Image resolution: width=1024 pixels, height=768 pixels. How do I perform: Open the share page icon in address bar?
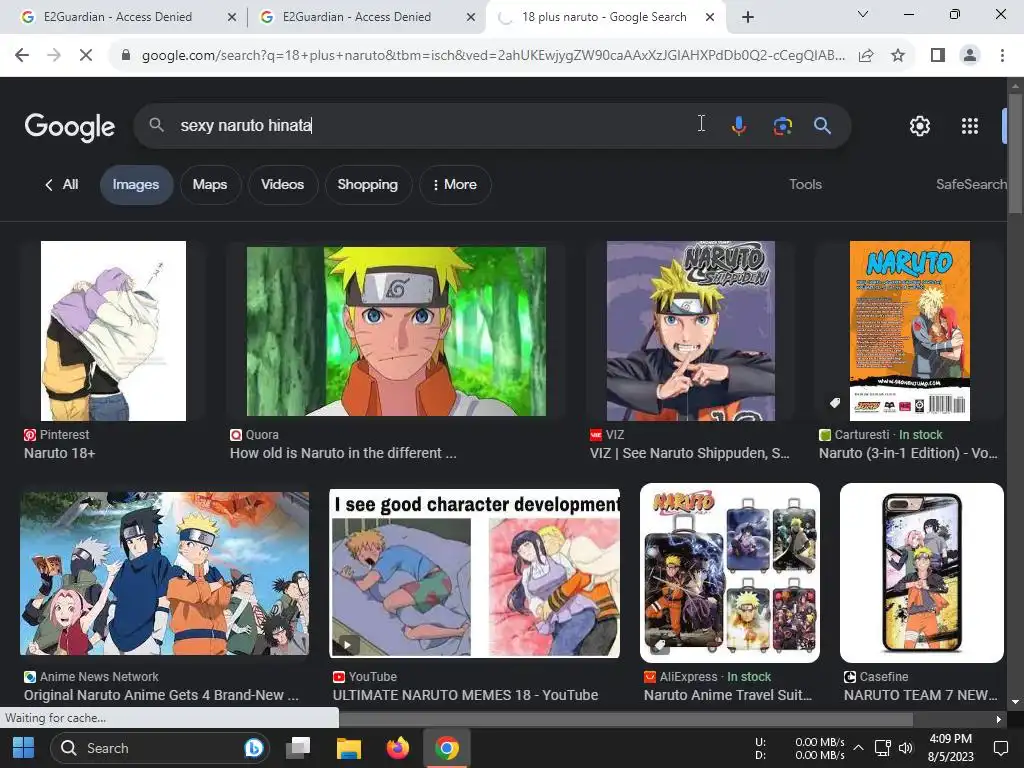click(866, 56)
